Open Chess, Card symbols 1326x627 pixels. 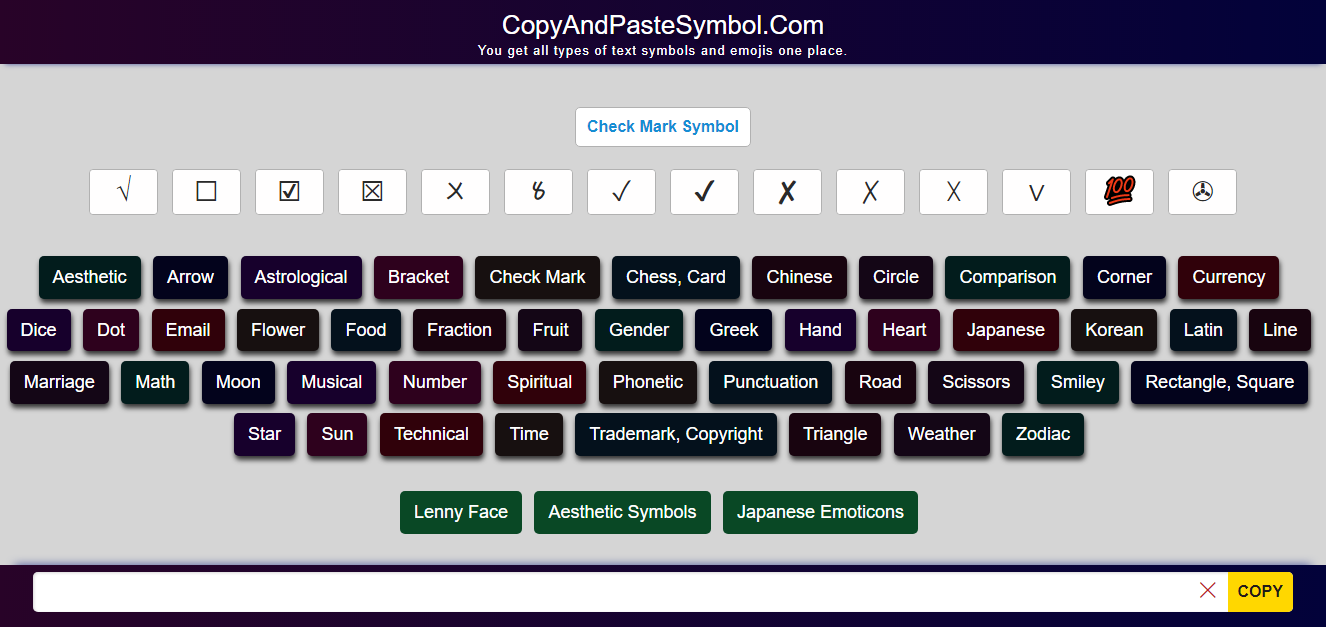click(x=676, y=277)
